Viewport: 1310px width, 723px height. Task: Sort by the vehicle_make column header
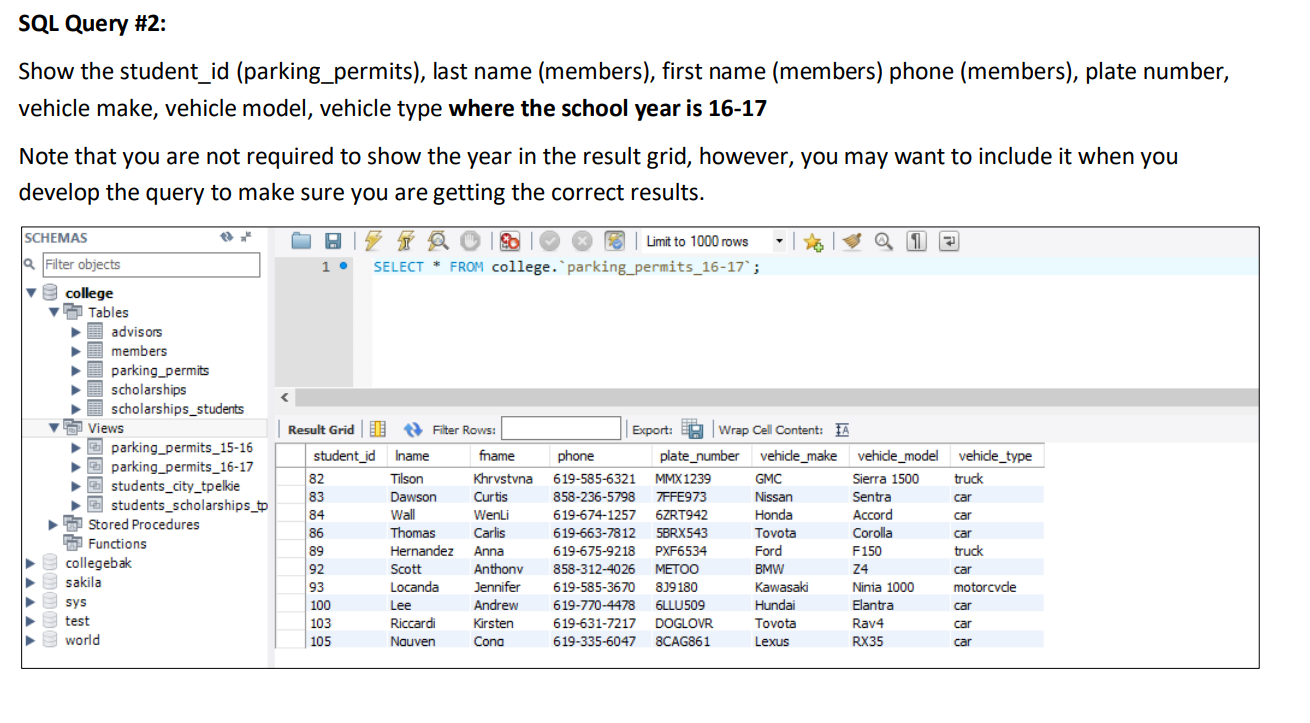pyautogui.click(x=799, y=456)
